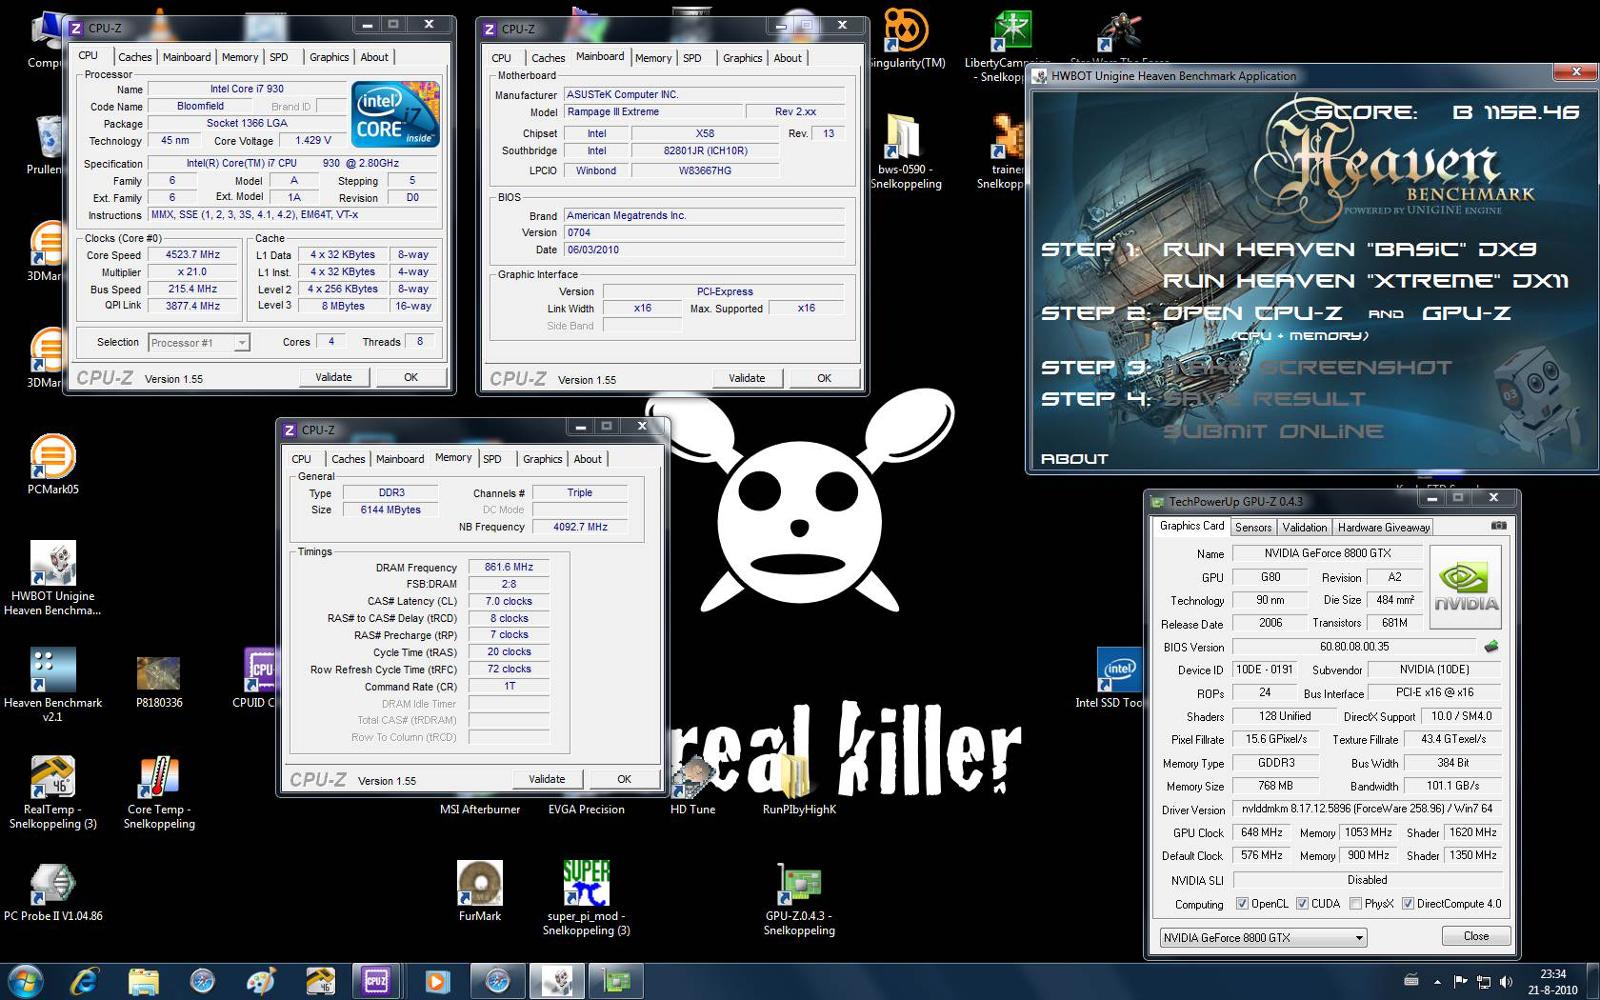Click the Driver Version field in GPU-Z

(x=1366, y=809)
